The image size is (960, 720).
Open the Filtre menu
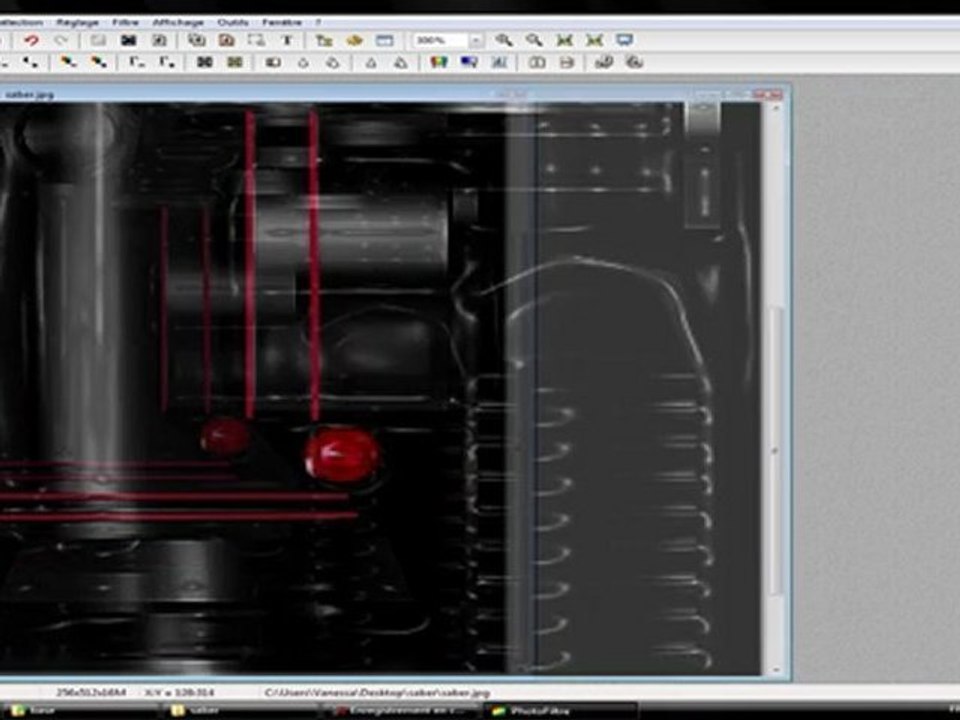[x=125, y=22]
